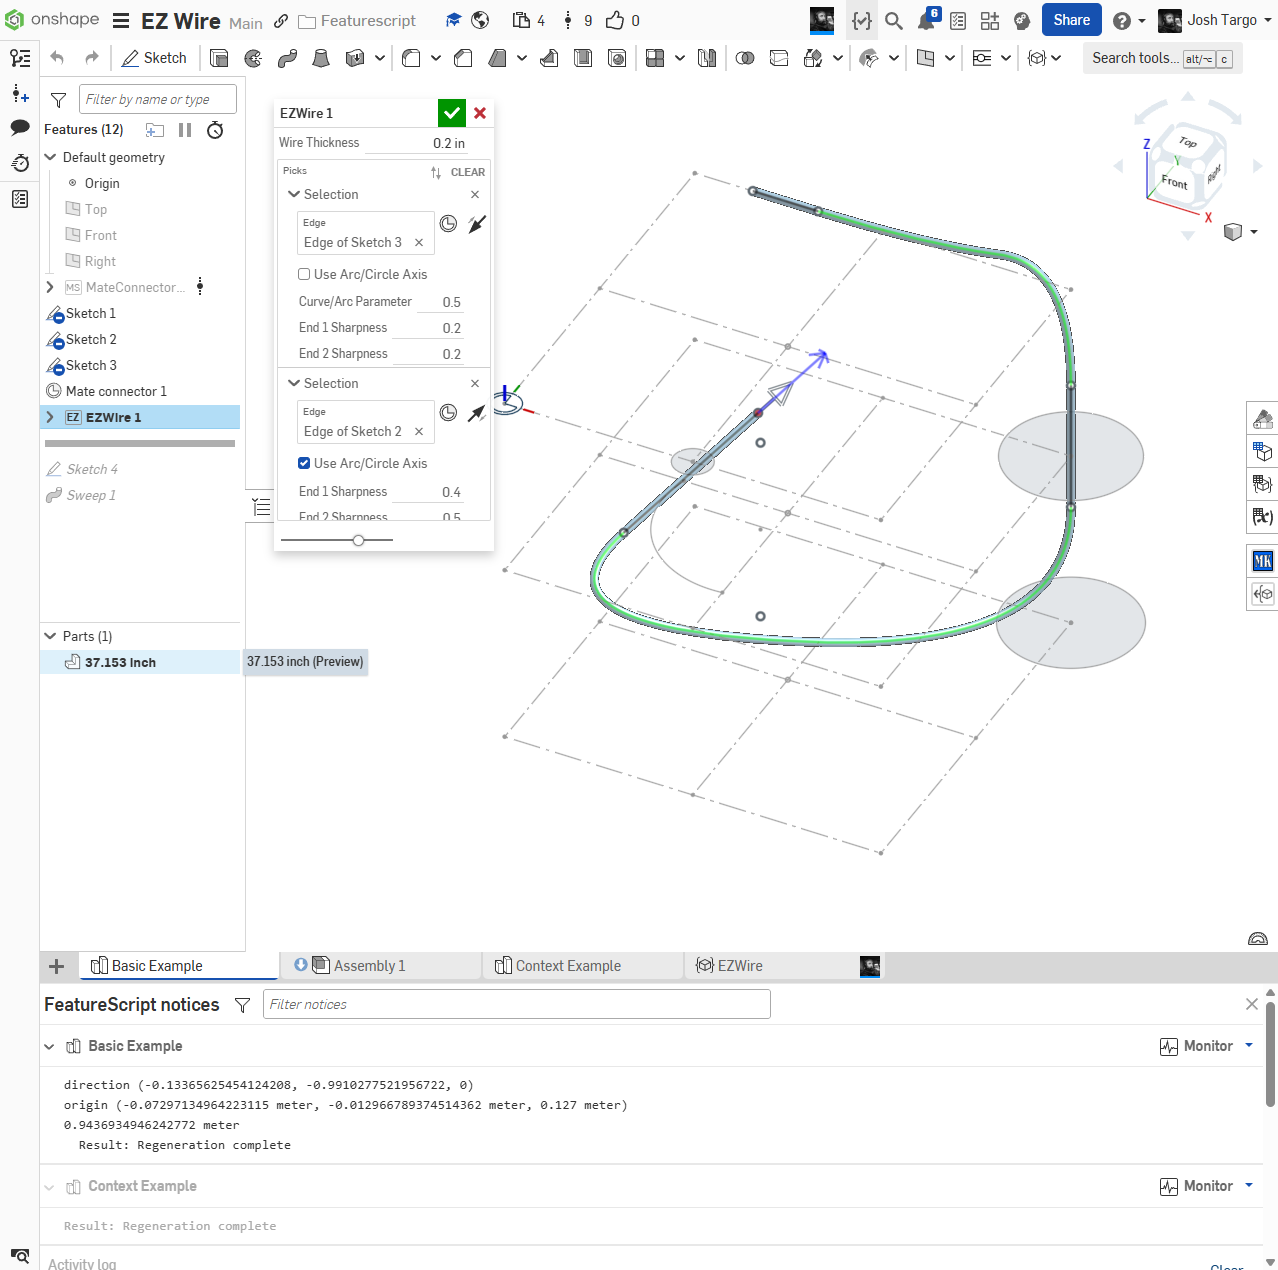This screenshot has width=1278, height=1270.
Task: Select the Fillet tool
Action: pos(411,58)
